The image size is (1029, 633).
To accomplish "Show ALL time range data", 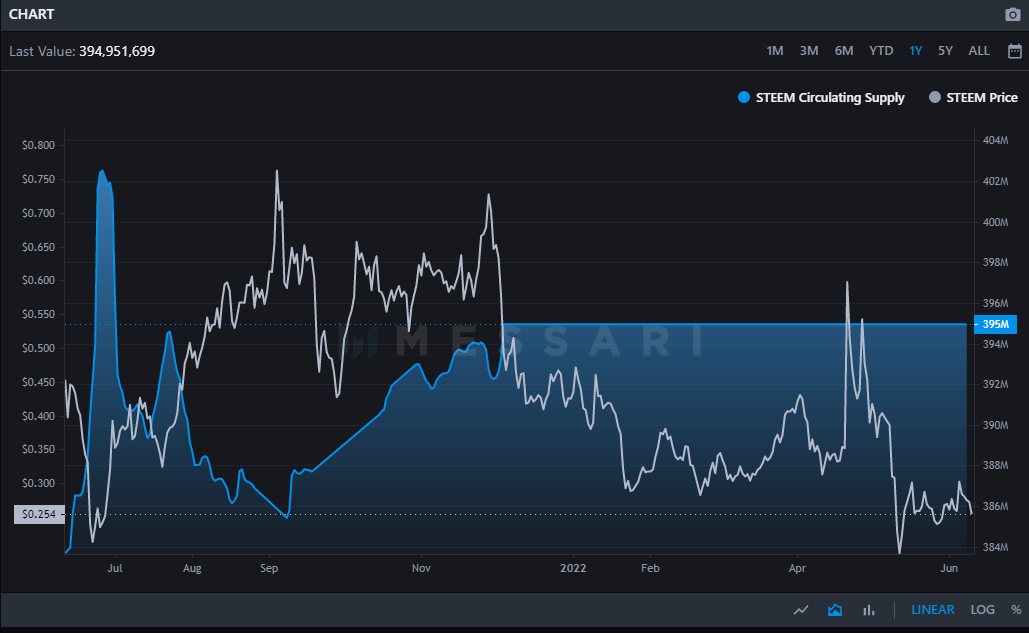I will pos(979,51).
